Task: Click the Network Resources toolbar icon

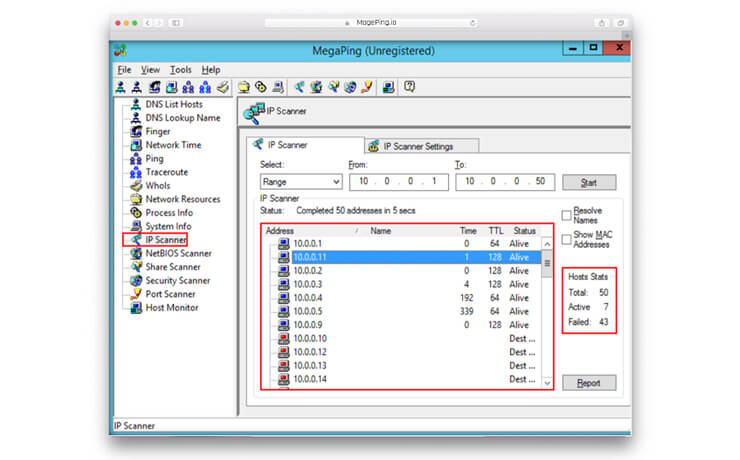Action: [244, 87]
